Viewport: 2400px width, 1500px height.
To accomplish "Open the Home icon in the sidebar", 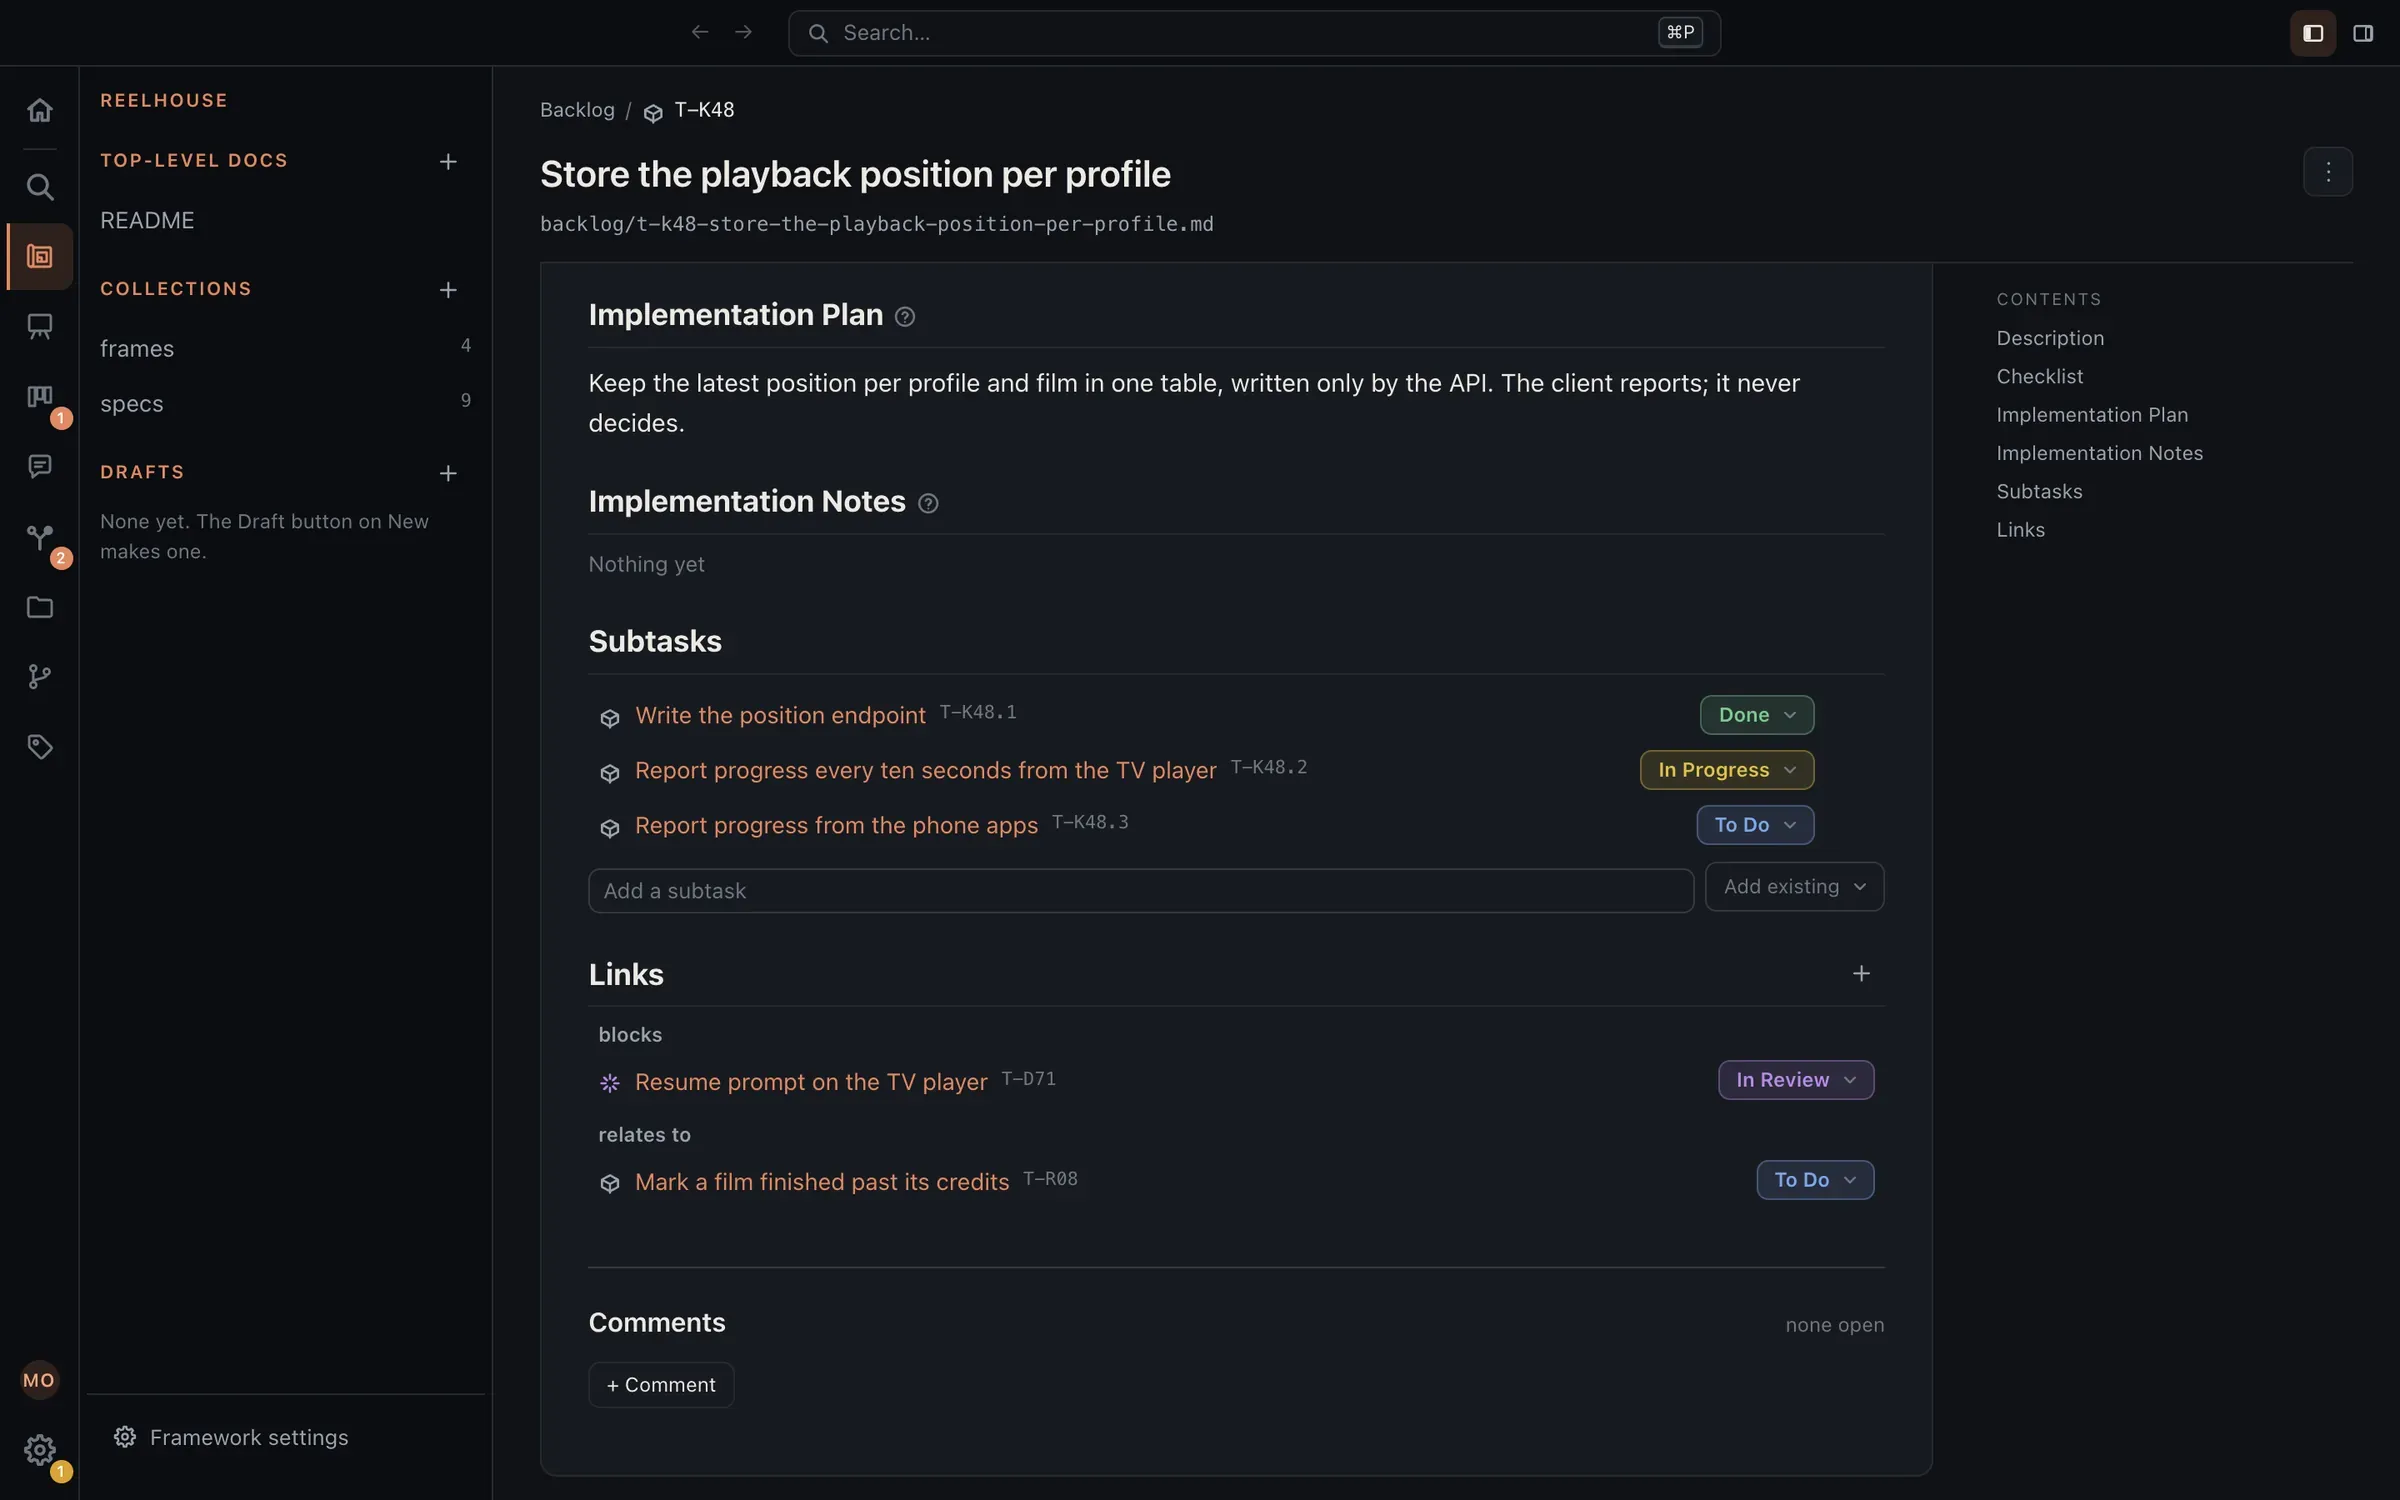I will [39, 109].
